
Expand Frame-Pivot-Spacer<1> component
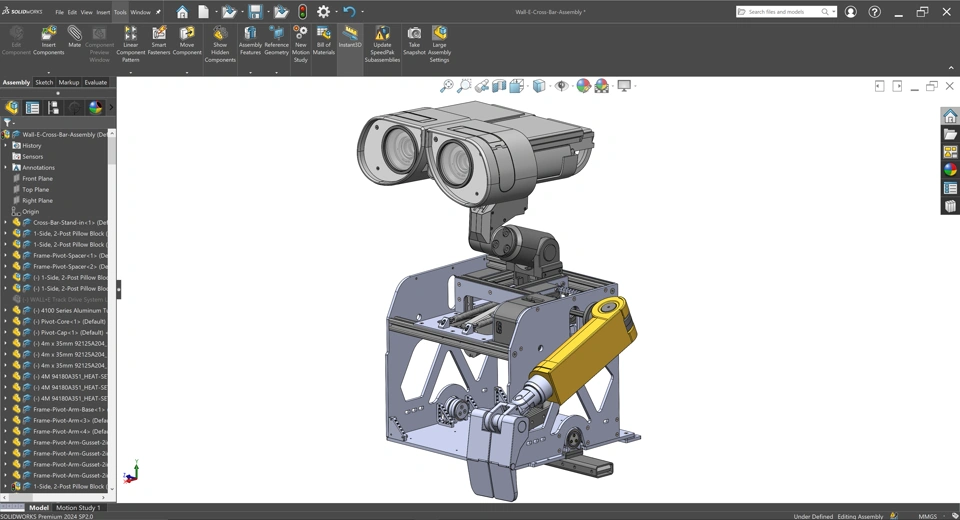pyautogui.click(x=6, y=256)
